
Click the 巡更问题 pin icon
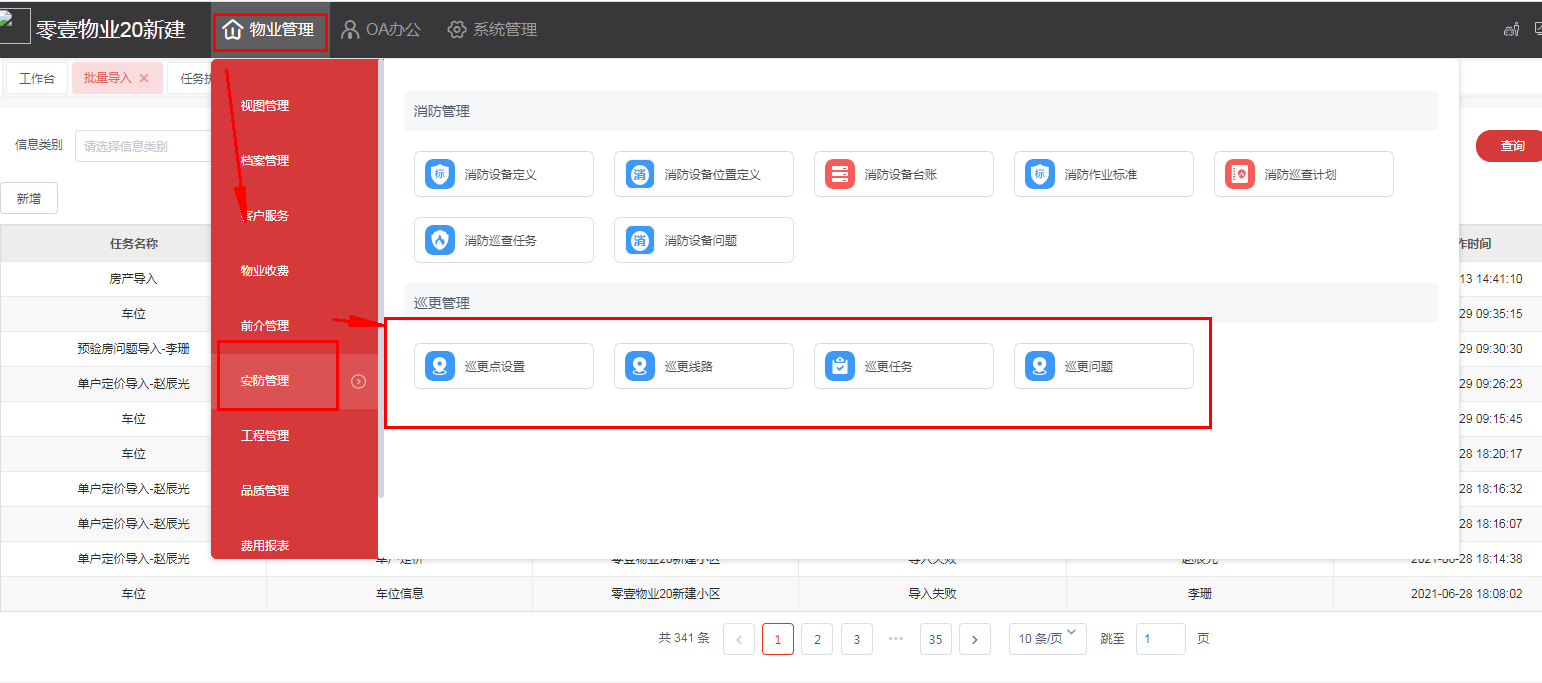coord(1040,366)
